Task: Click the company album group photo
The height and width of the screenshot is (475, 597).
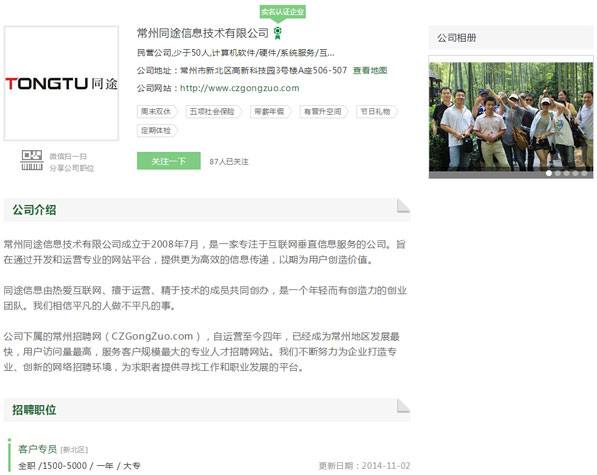Action: [511, 116]
